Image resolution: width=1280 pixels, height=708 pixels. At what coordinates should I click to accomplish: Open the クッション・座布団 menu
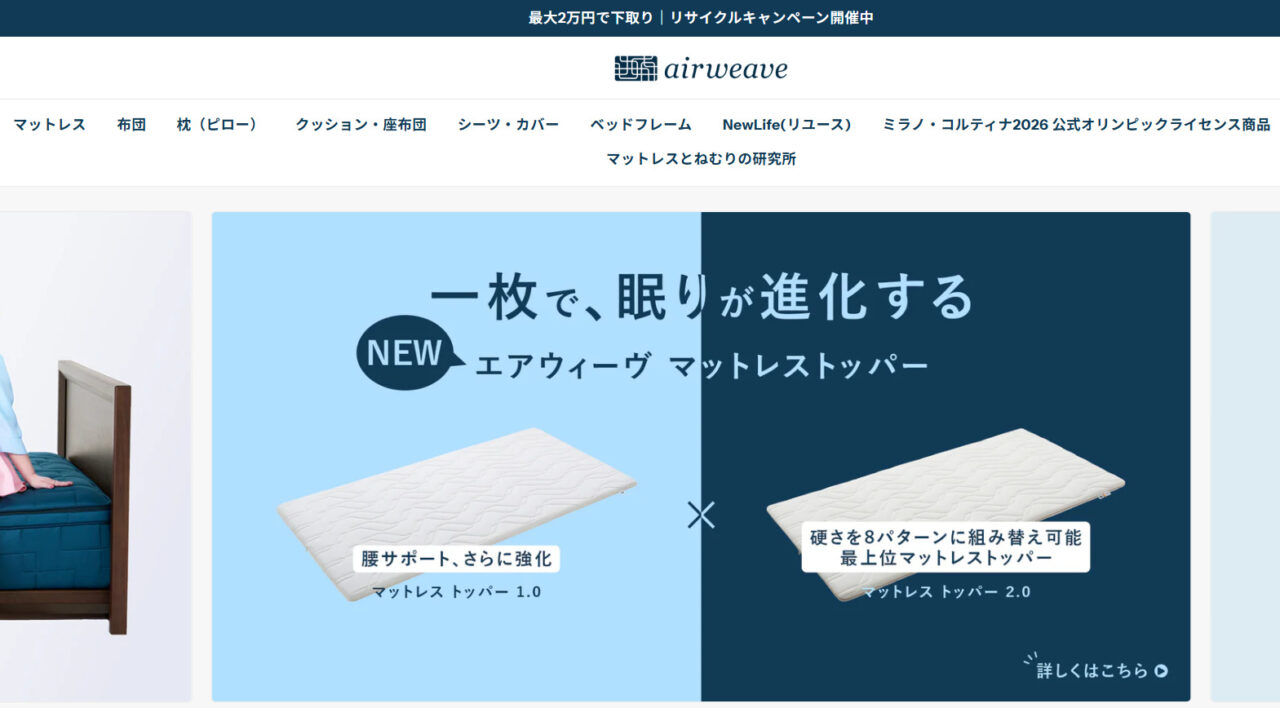point(361,125)
